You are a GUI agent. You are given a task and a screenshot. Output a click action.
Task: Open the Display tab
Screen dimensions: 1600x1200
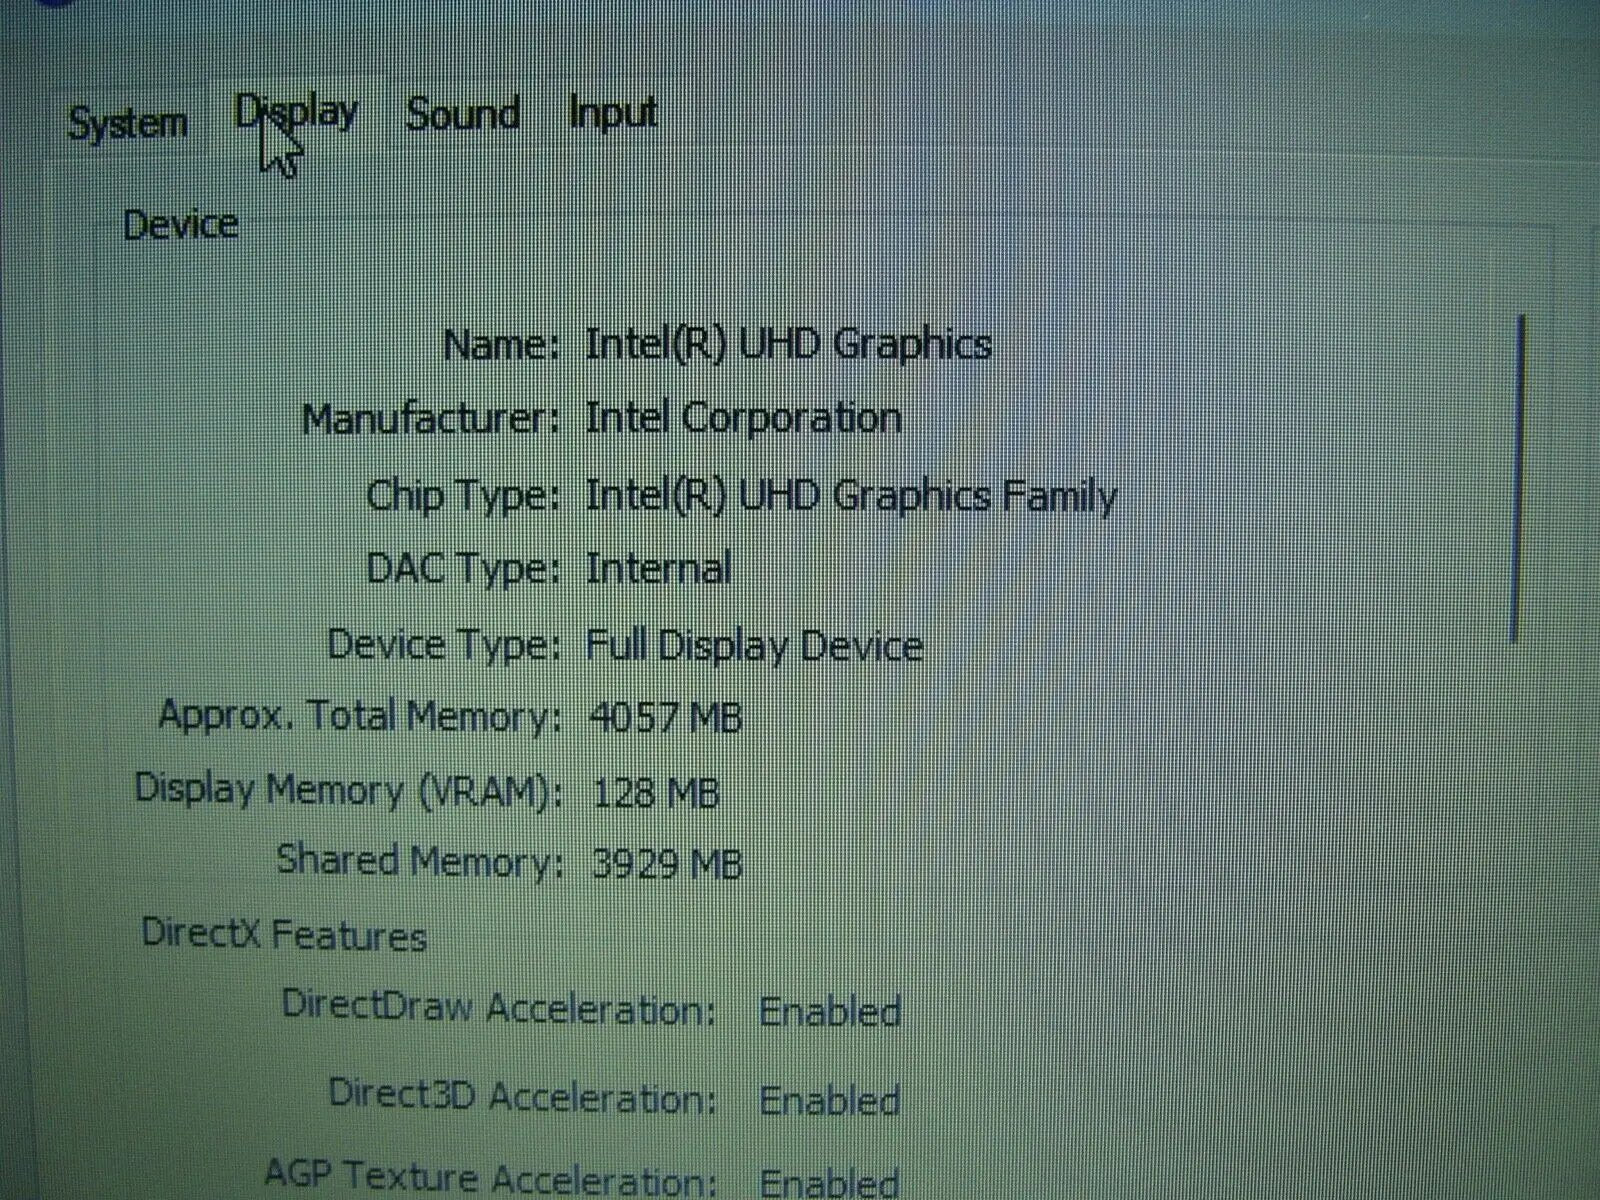pos(296,113)
